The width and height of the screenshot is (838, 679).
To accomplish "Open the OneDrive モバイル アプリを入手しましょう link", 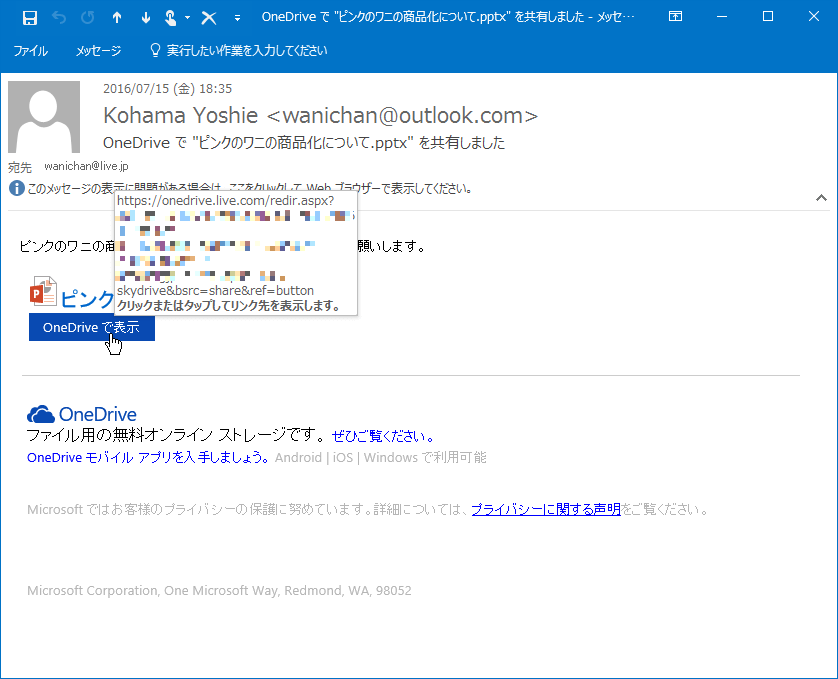I will [148, 458].
